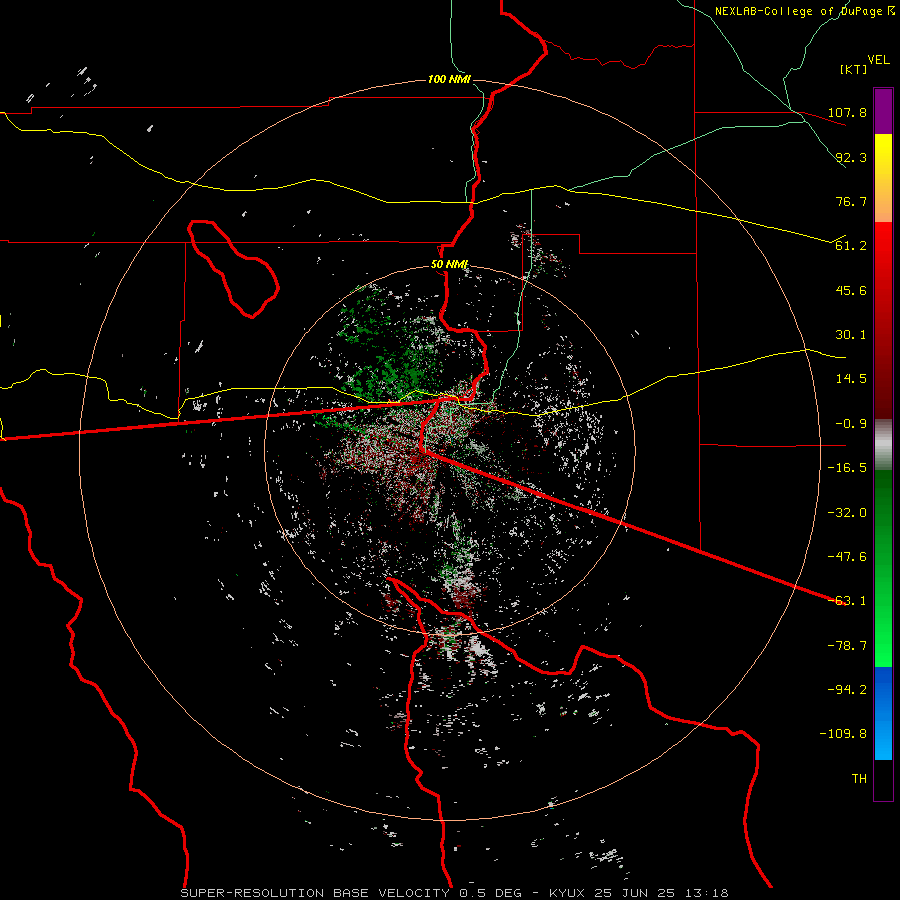Select the 61.2 velocity scale value

point(851,246)
